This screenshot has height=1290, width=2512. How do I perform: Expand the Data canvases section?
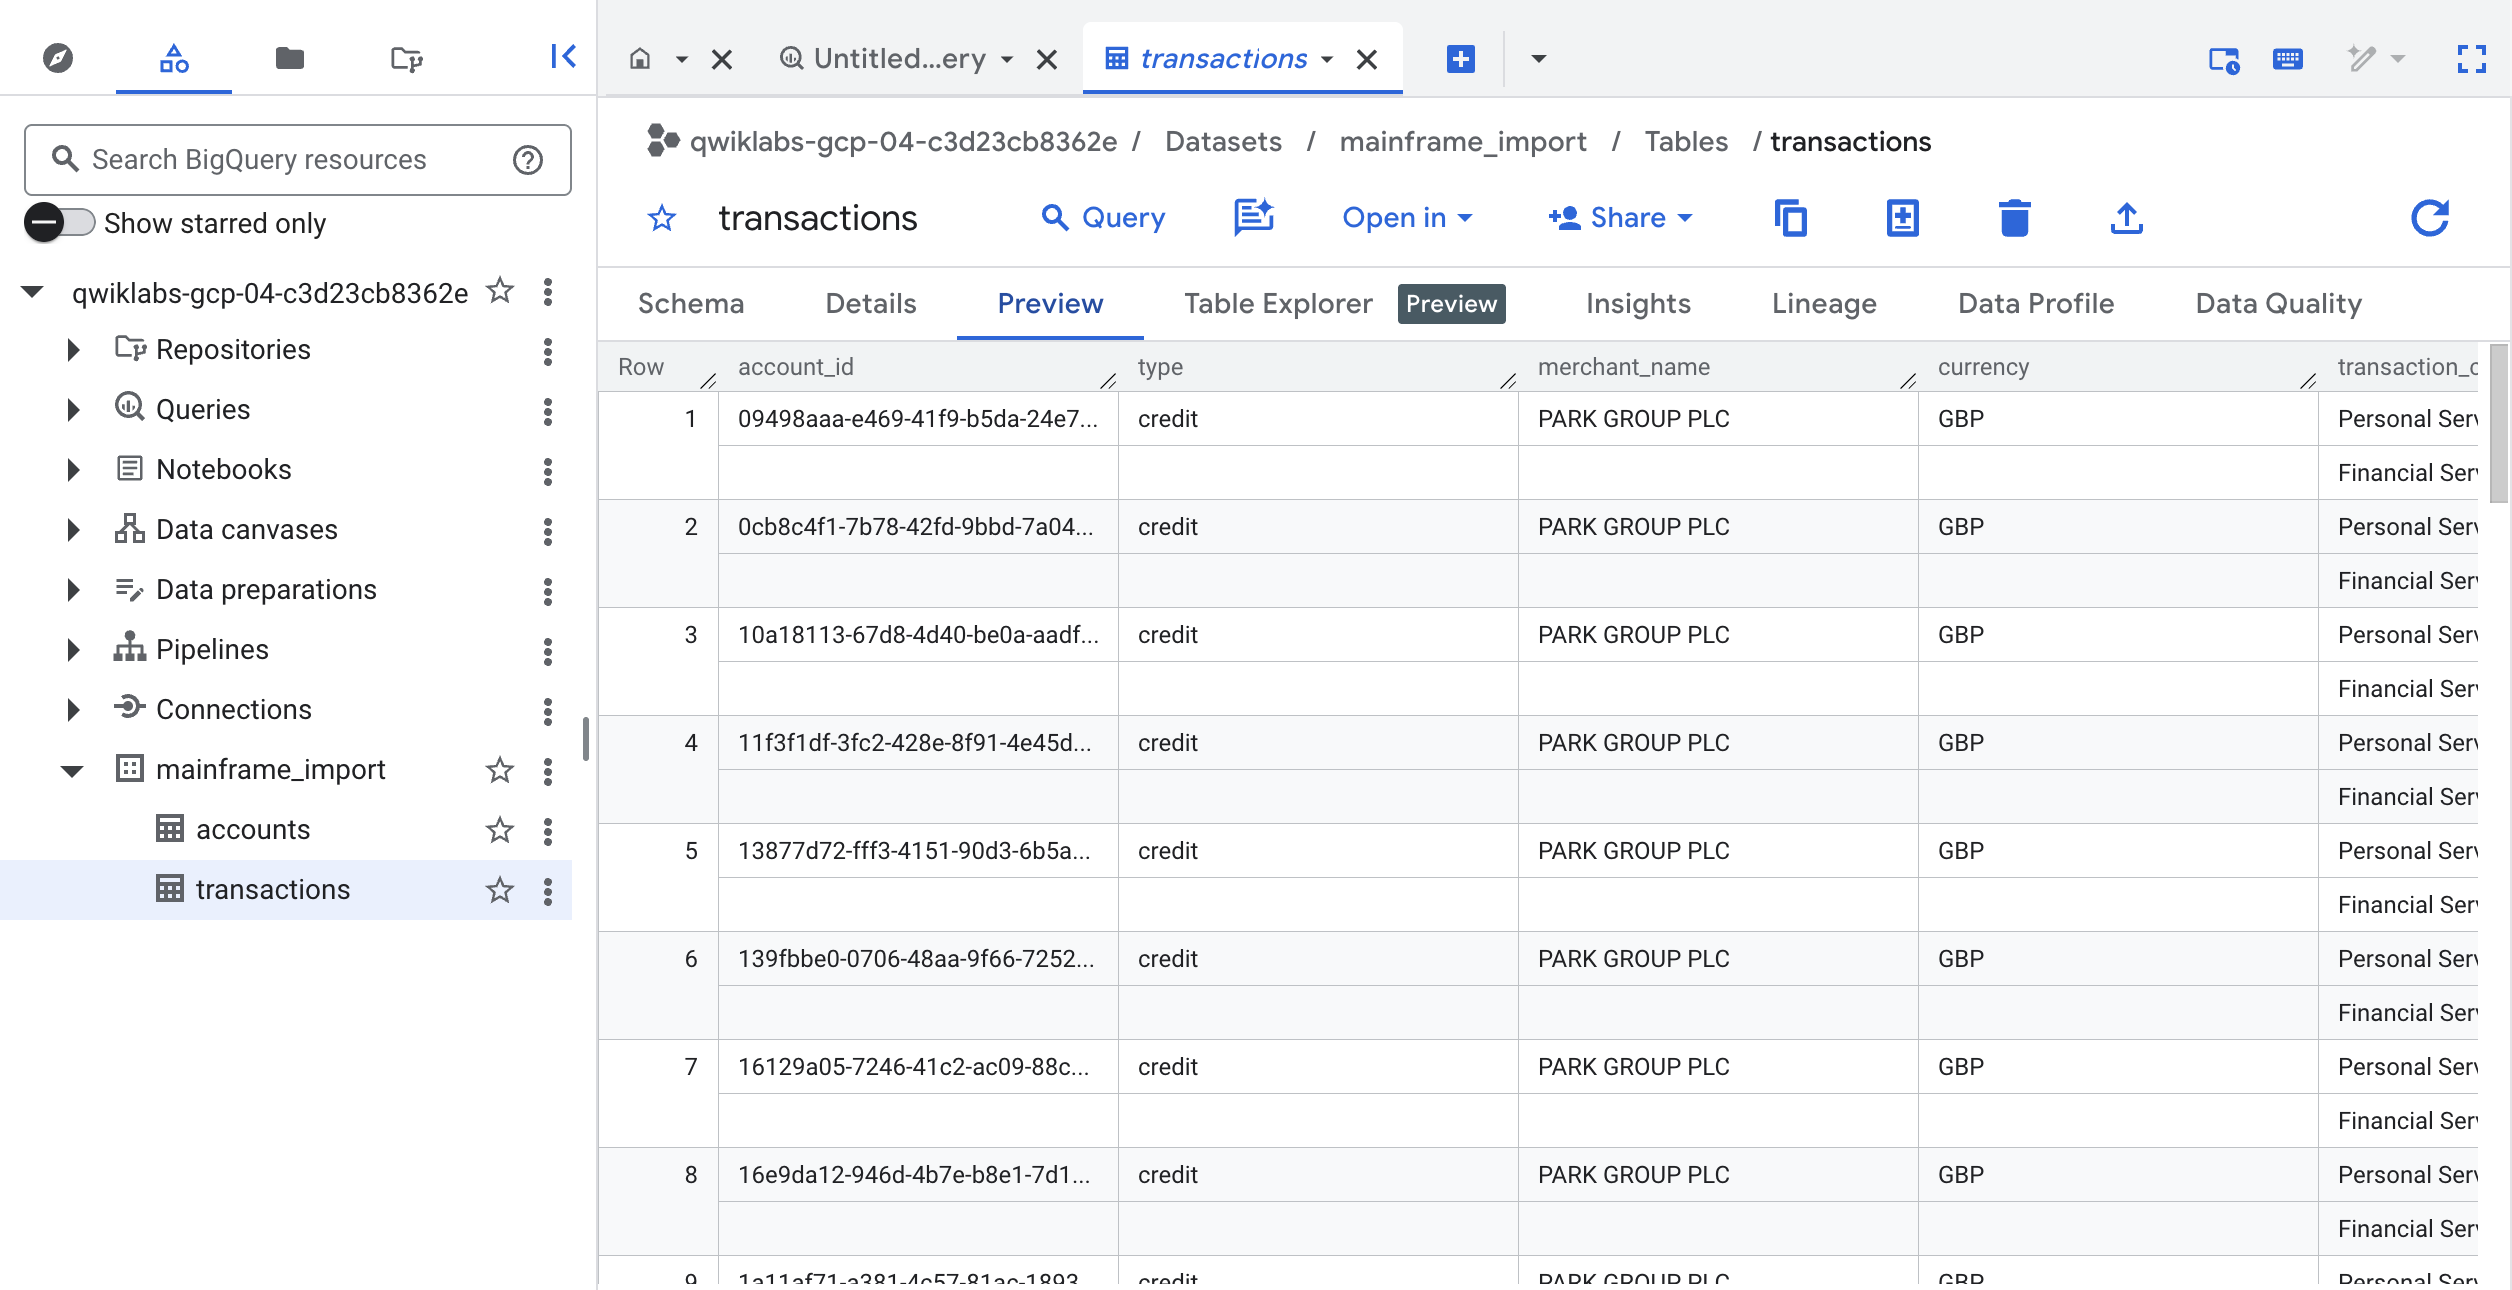point(71,529)
